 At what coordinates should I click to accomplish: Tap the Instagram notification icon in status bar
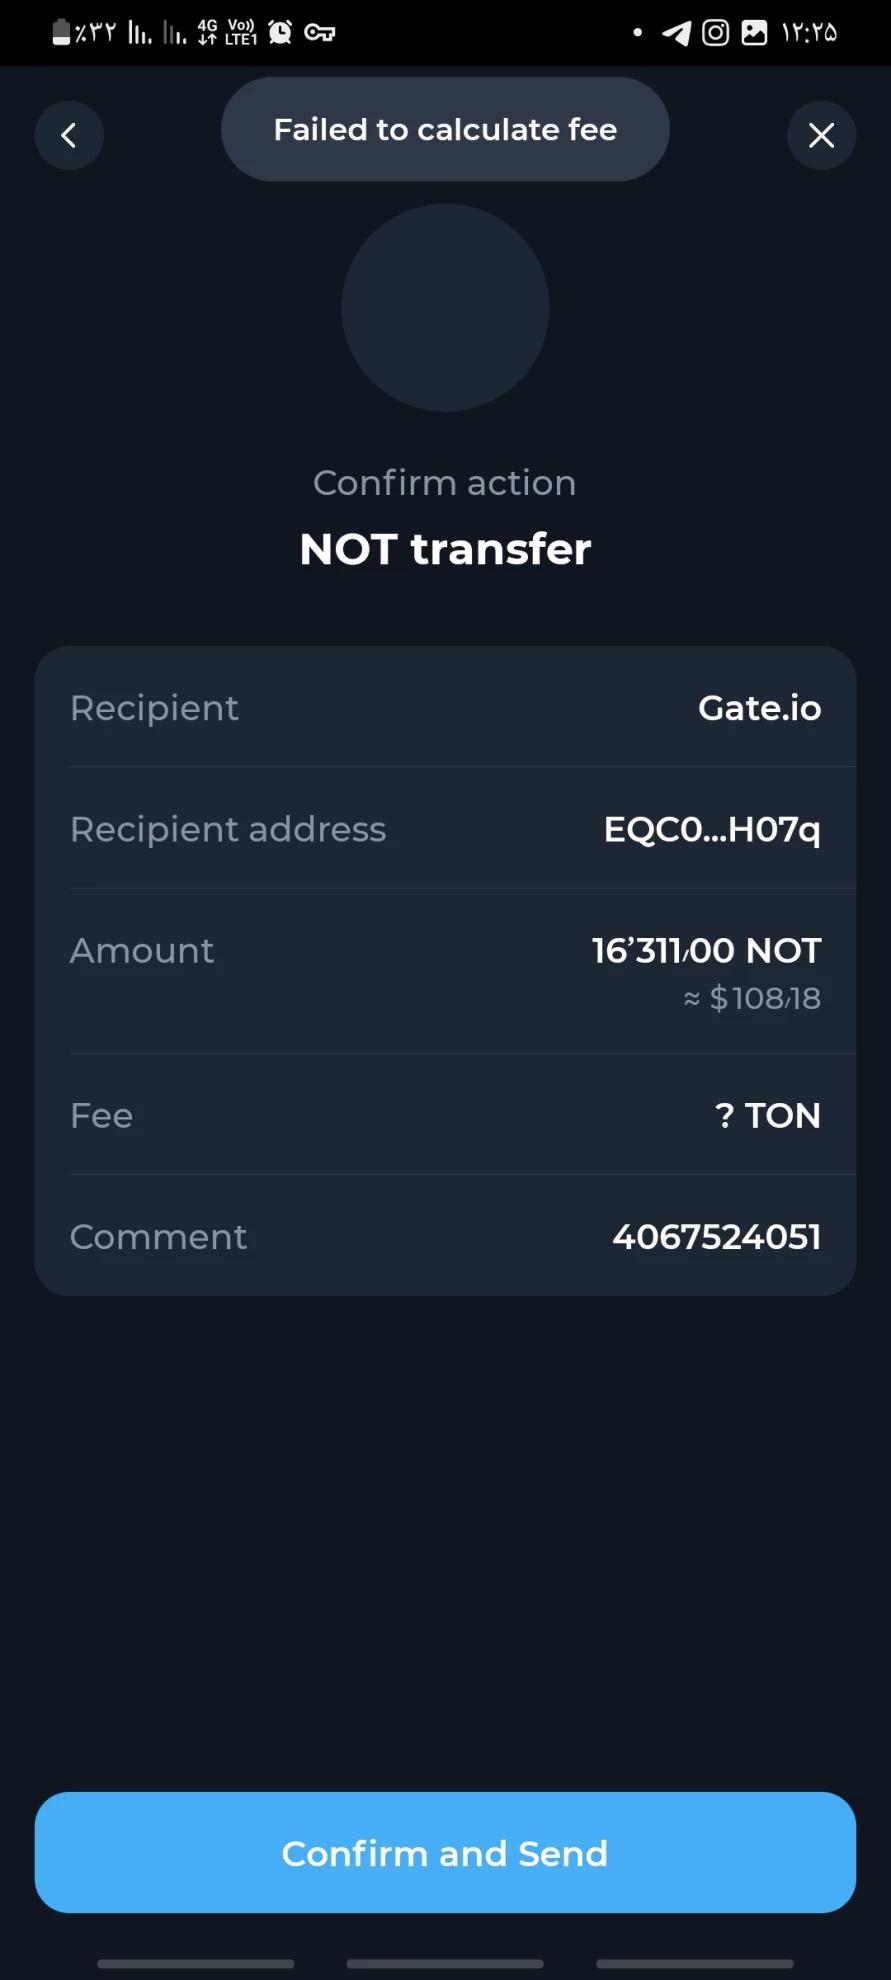pyautogui.click(x=715, y=33)
